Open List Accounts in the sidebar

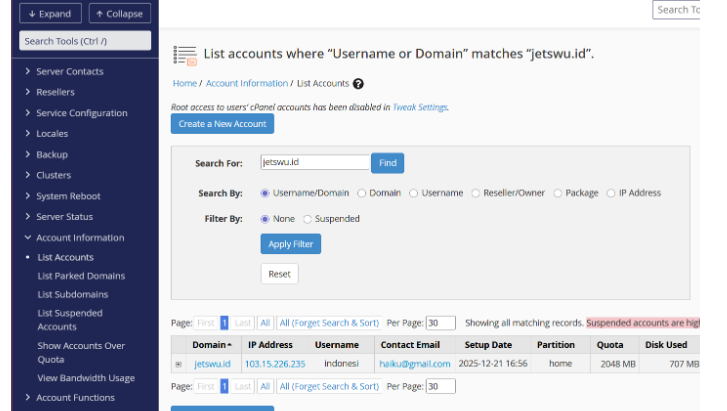(65, 257)
